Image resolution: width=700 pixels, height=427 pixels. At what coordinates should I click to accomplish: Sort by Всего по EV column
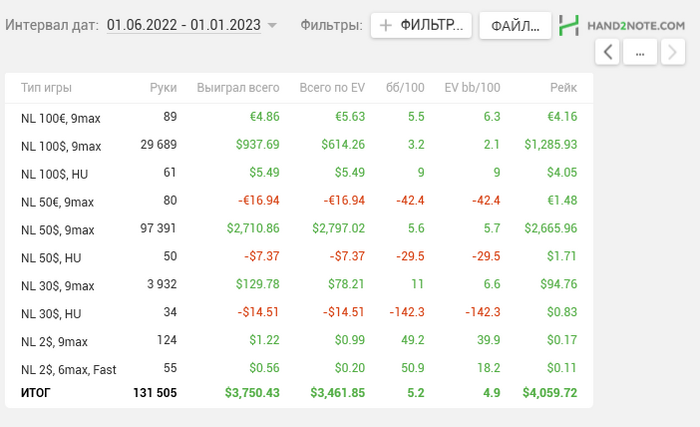(x=332, y=88)
